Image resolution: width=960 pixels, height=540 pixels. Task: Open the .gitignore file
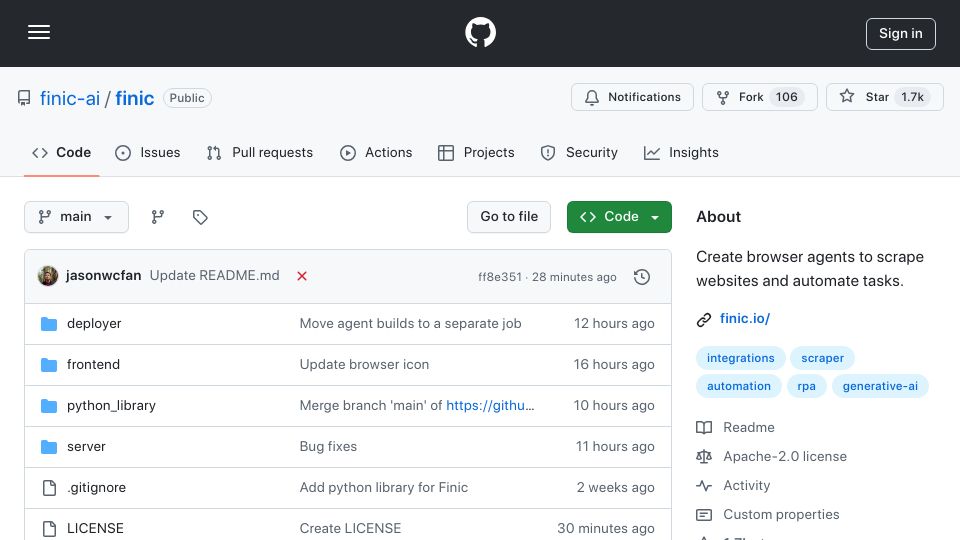[97, 487]
